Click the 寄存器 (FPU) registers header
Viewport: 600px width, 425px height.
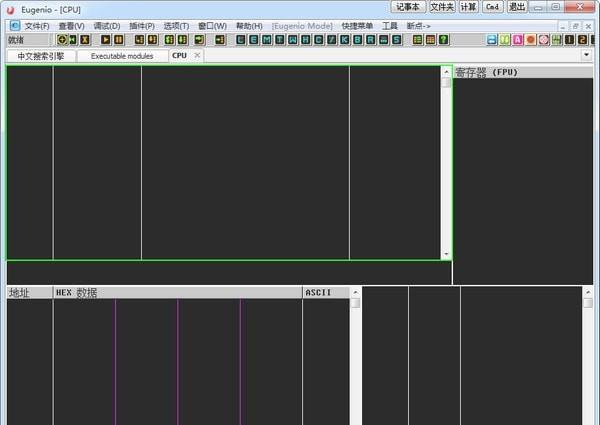[523, 72]
